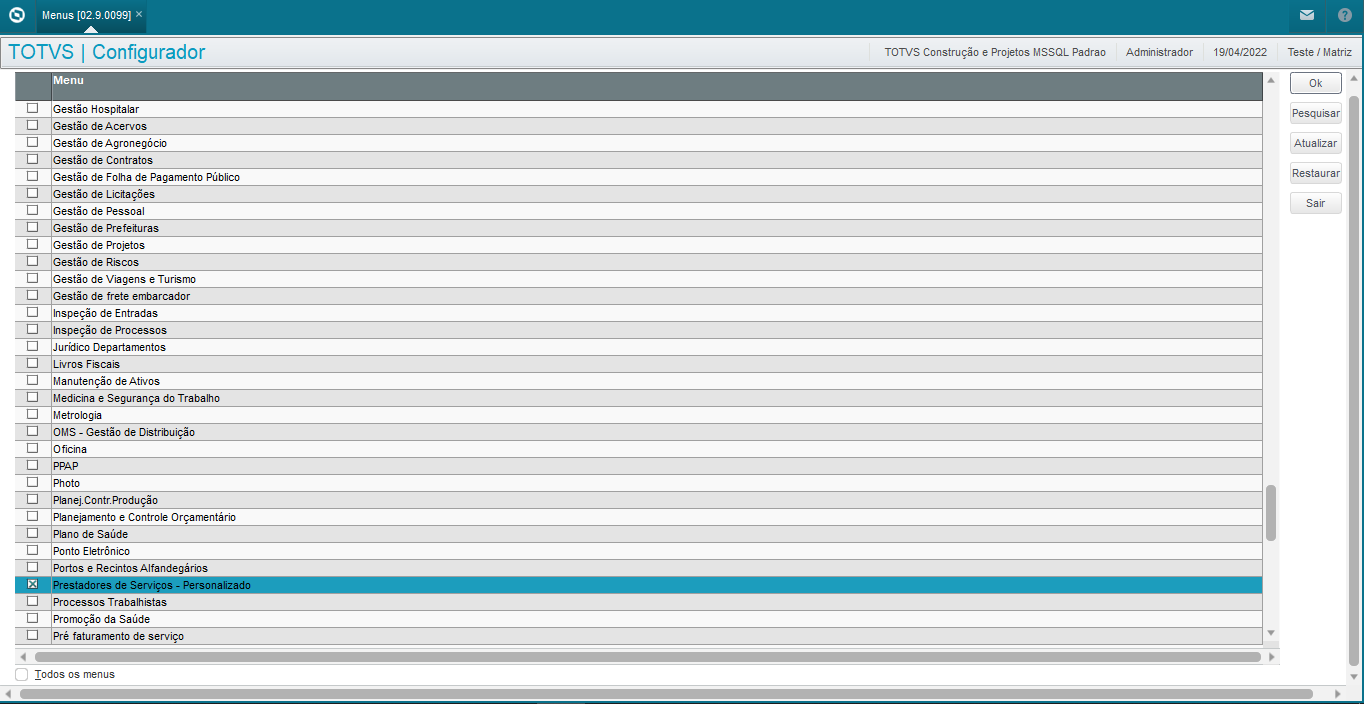Click the Menu column header
This screenshot has width=1364, height=704.
656,86
